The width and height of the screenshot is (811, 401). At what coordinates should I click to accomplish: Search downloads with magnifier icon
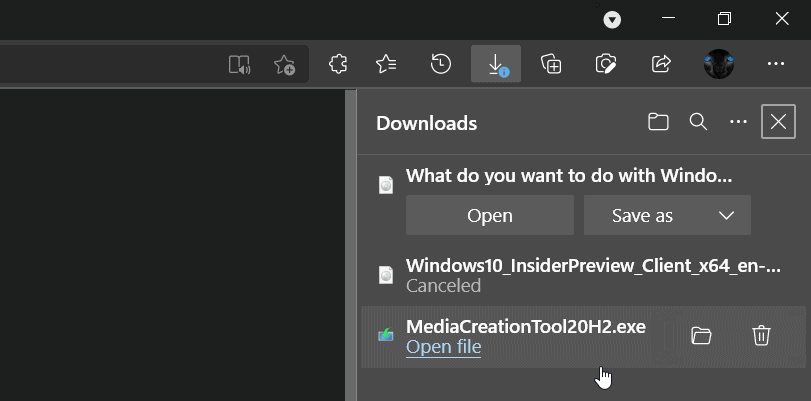pos(698,122)
